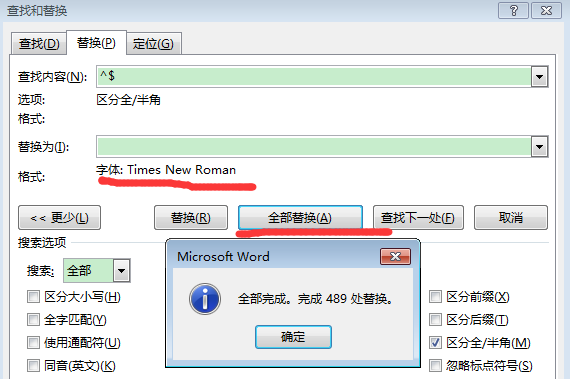Click the blue information icon
The height and width of the screenshot is (379, 570).
205,299
